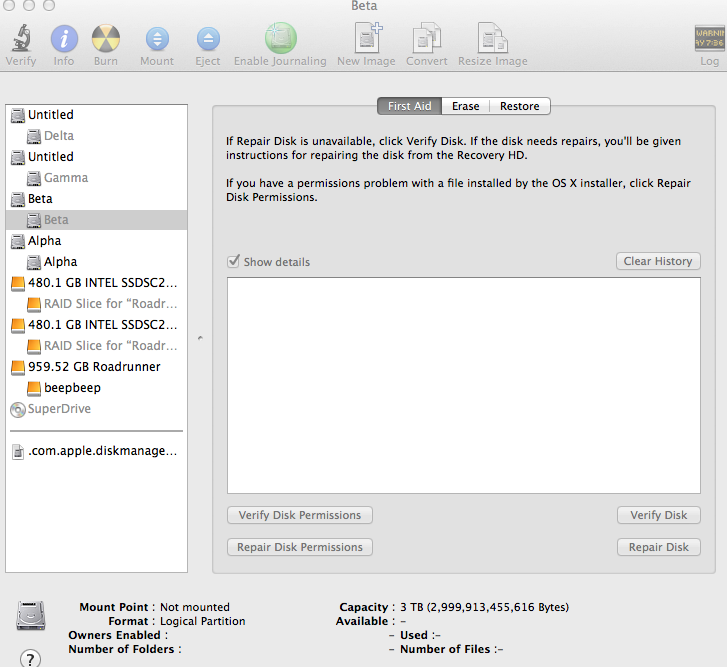This screenshot has height=667, width=727.
Task: Switch to the Restore tab
Action: point(520,106)
